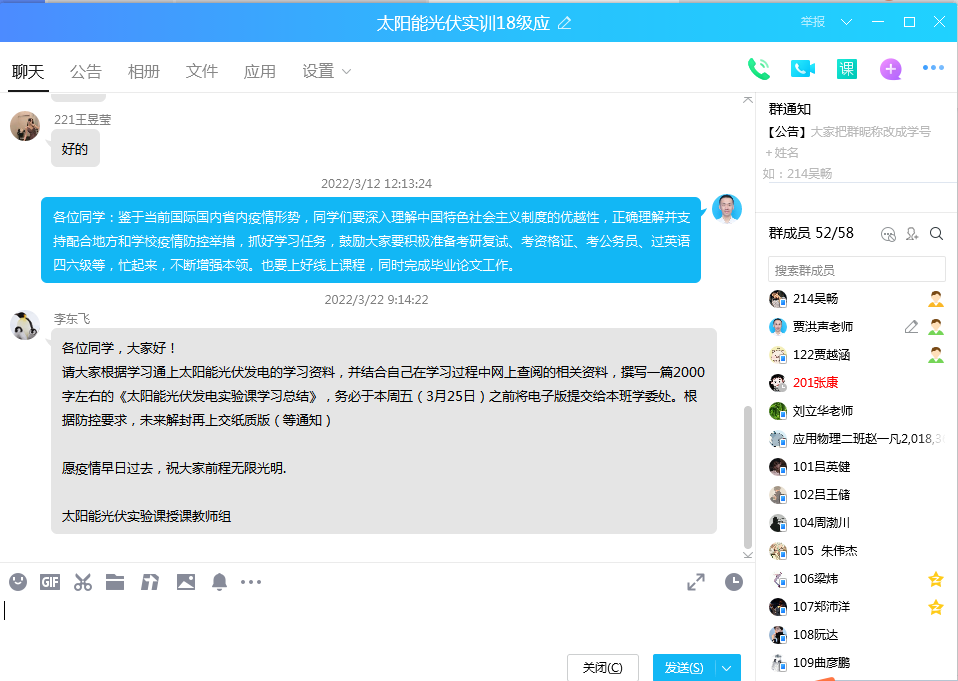
Task: Open the emoji picker
Action: [x=18, y=582]
